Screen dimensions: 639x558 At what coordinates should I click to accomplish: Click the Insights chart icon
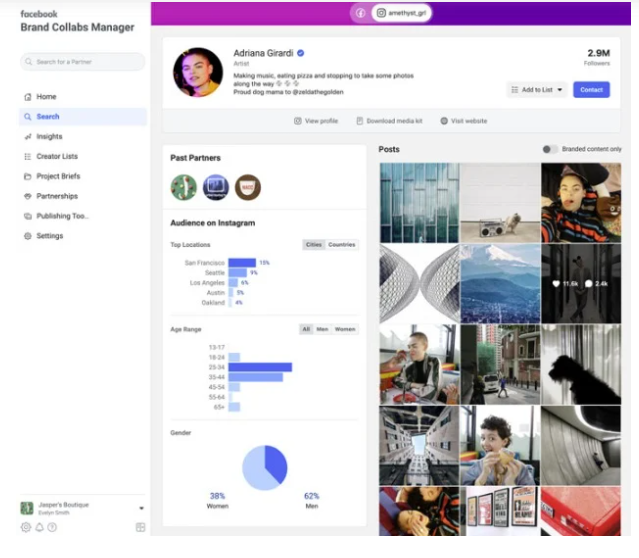click(28, 137)
